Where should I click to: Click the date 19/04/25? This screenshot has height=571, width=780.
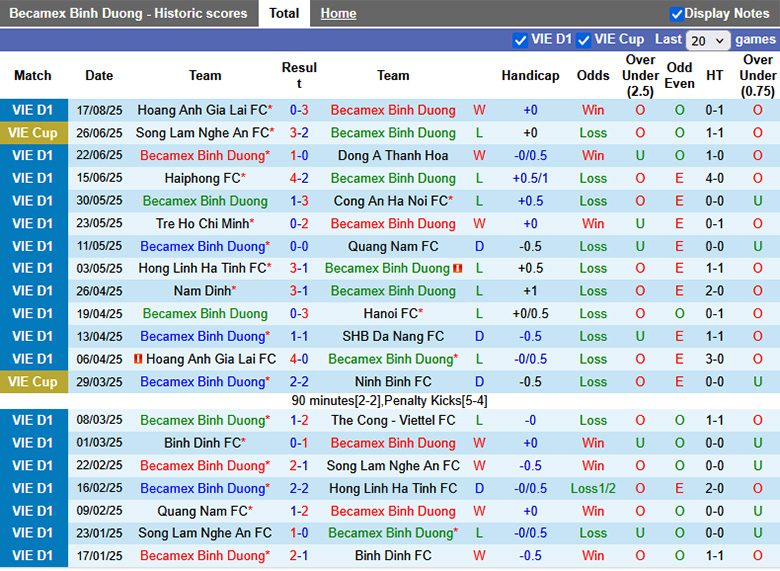pyautogui.click(x=99, y=313)
